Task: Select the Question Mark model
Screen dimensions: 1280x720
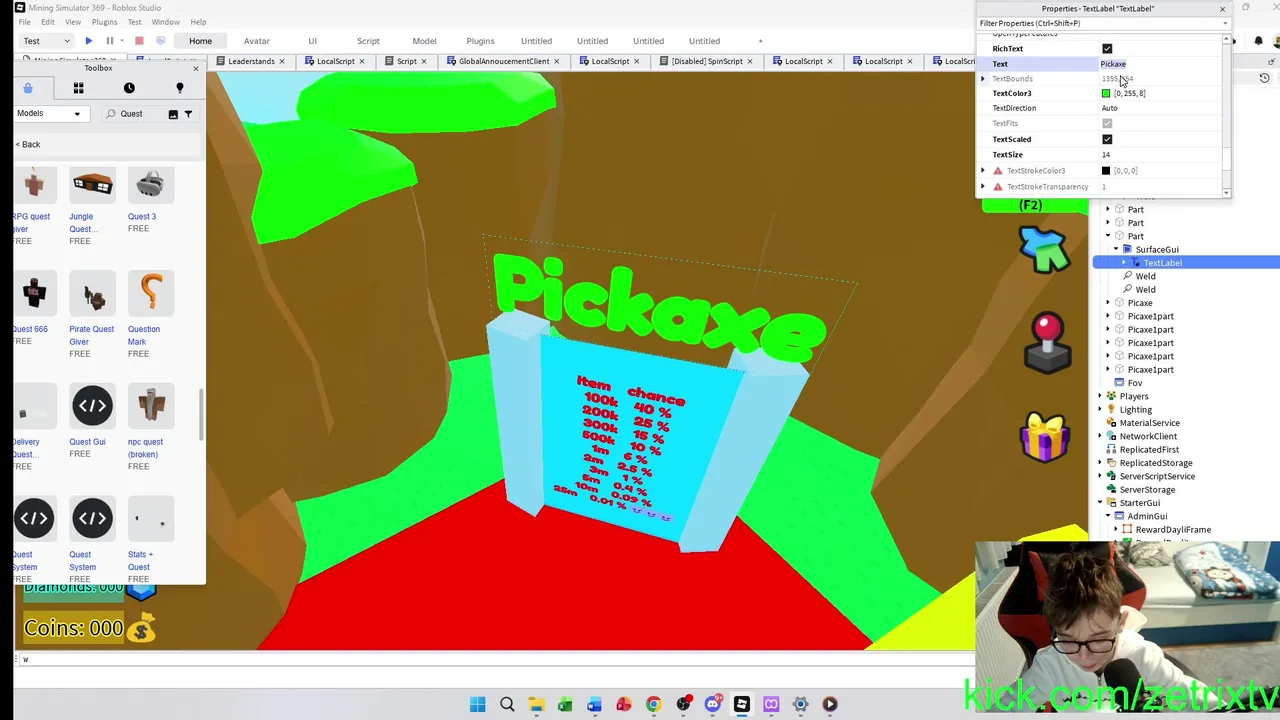Action: click(x=150, y=294)
